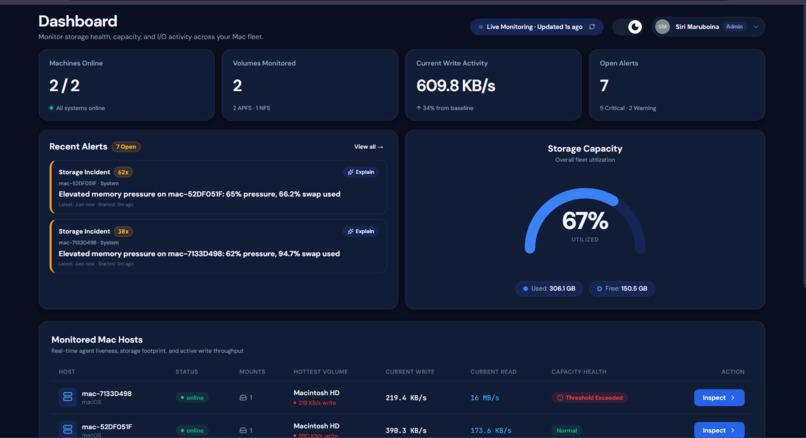Select host name mac-7133D498 in table
This screenshot has width=806, height=438.
[107, 394]
